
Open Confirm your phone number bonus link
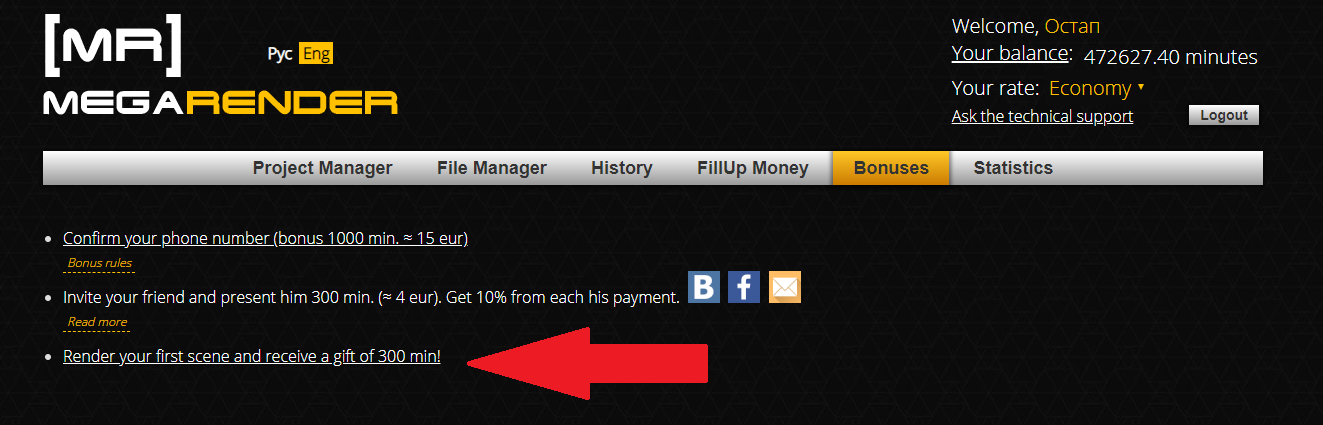pyautogui.click(x=265, y=238)
